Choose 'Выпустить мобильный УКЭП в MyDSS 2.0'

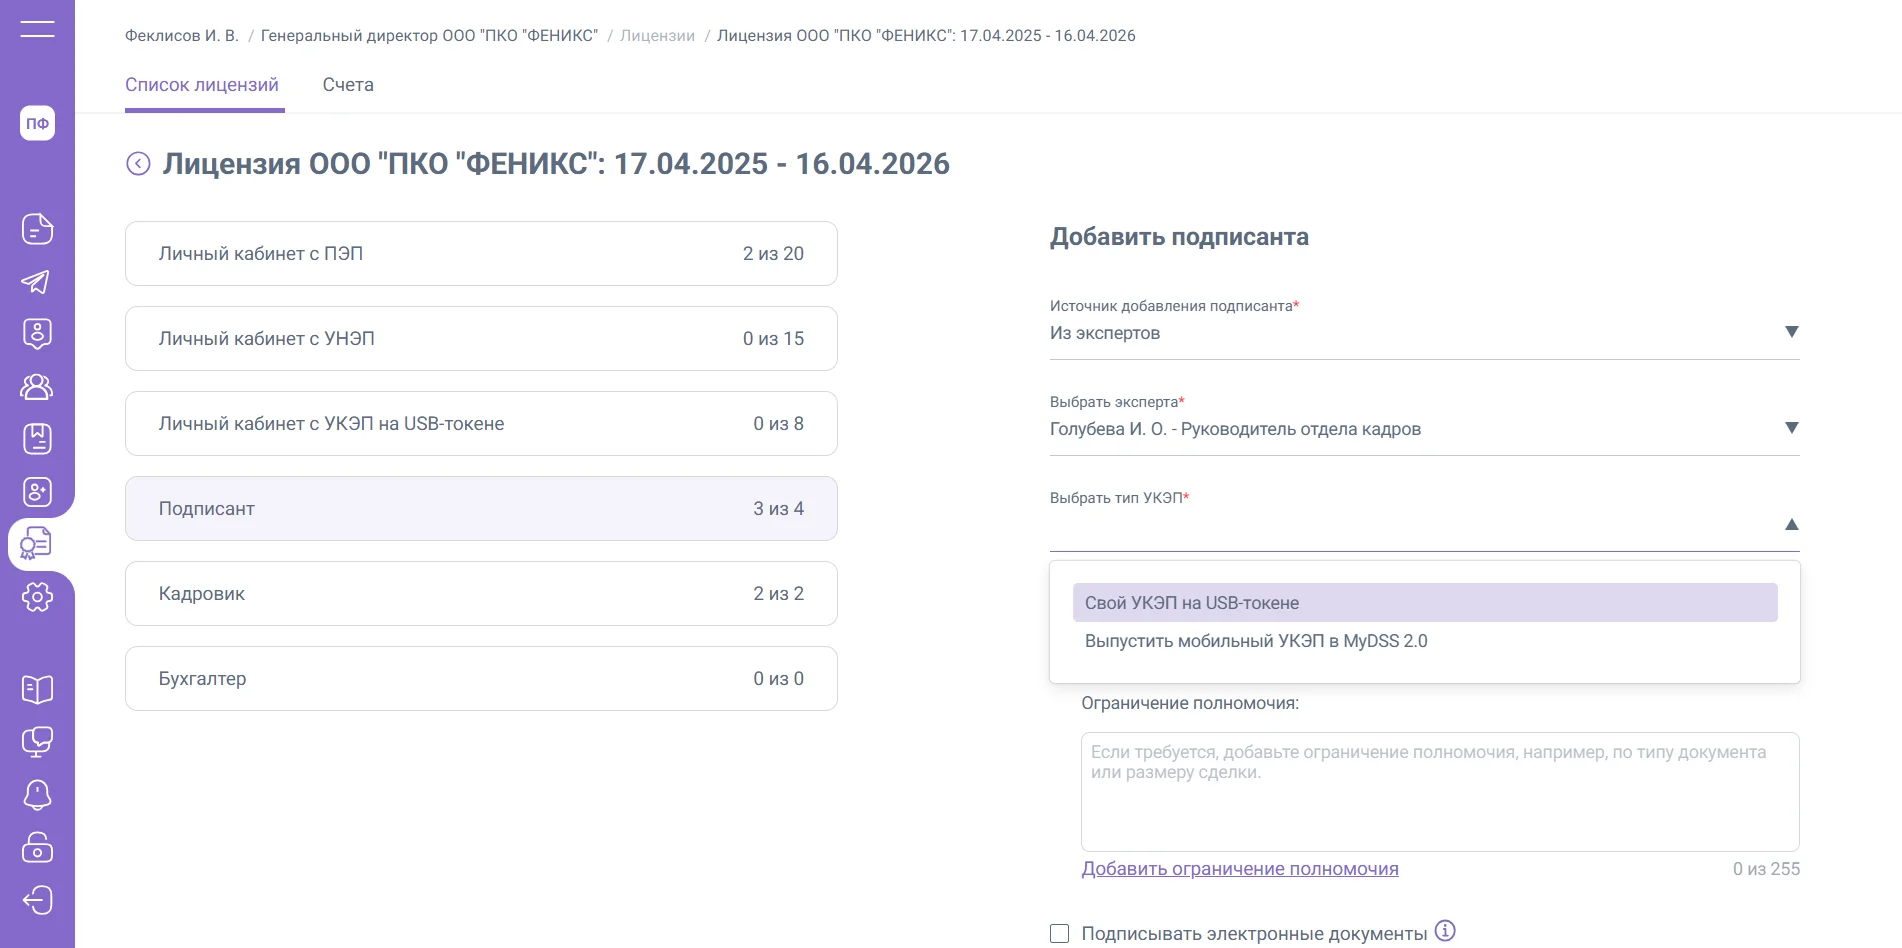tap(1255, 641)
